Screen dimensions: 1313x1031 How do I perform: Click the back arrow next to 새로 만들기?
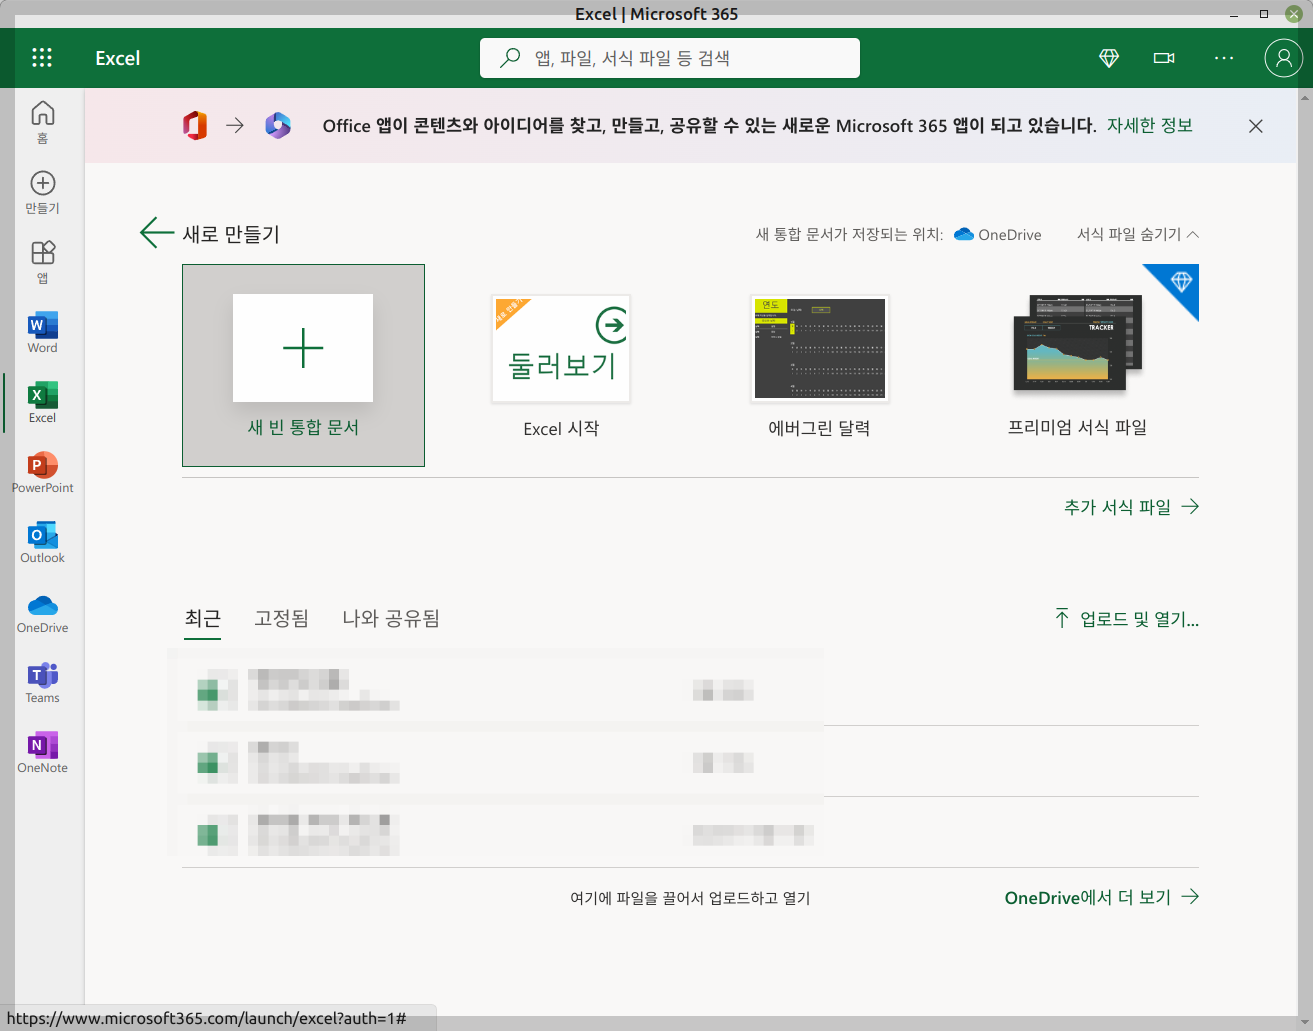coord(156,233)
